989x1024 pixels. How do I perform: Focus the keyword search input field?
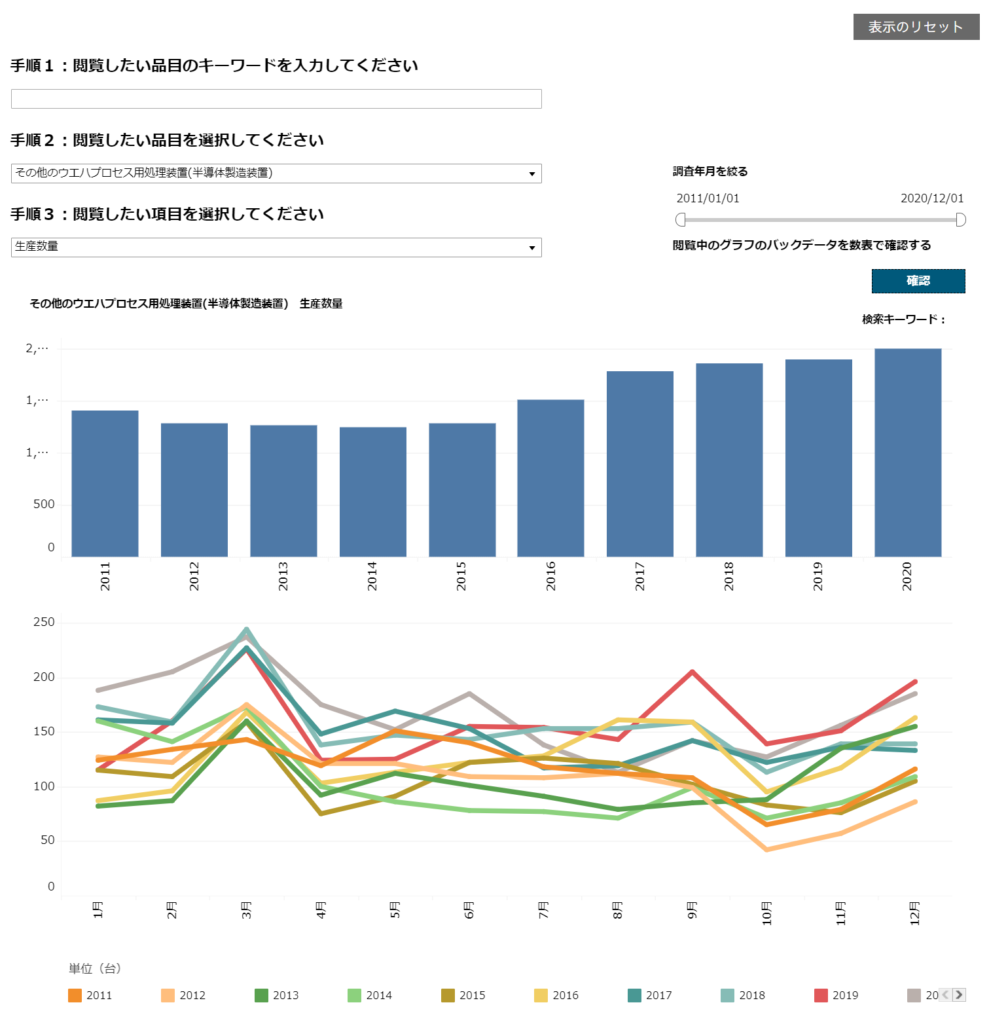(x=276, y=99)
